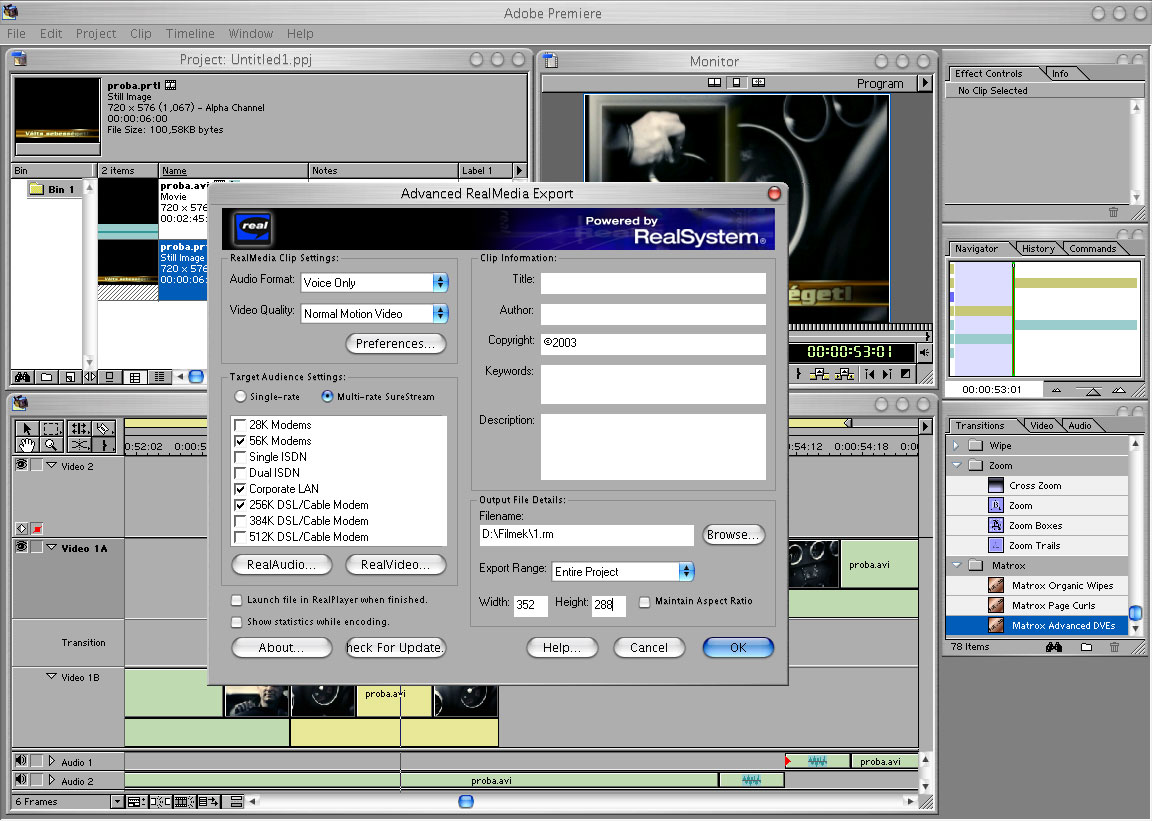Select the Razor tool in Timeline
This screenshot has height=821, width=1152.
tap(104, 429)
